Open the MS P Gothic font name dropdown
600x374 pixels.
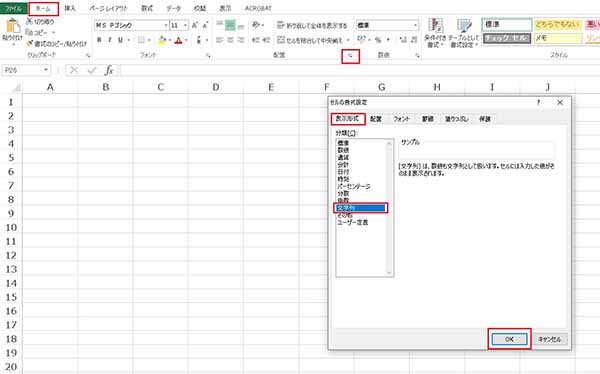pyautogui.click(x=166, y=25)
